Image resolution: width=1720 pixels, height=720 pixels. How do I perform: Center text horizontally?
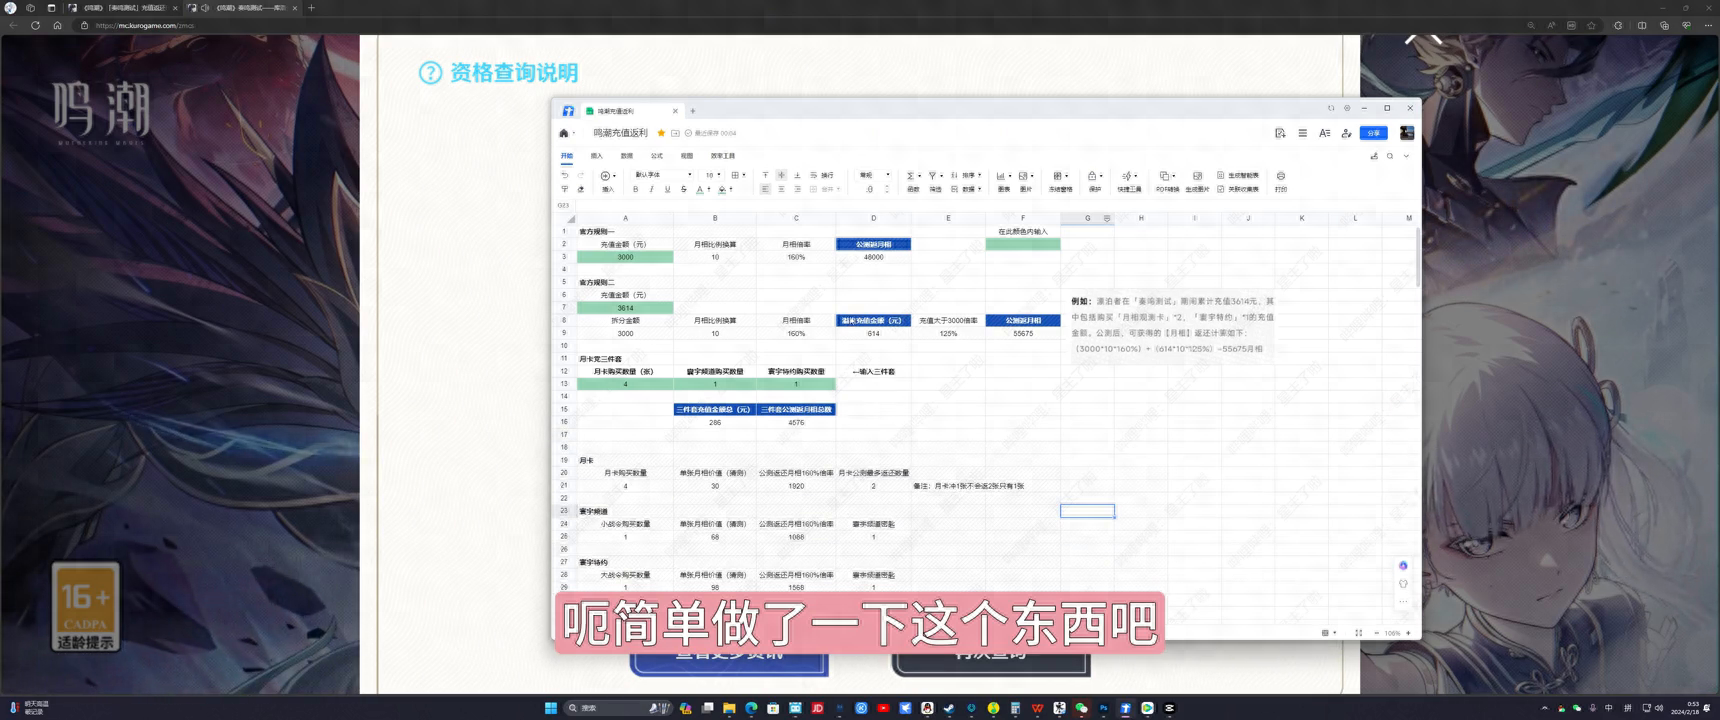(x=781, y=189)
